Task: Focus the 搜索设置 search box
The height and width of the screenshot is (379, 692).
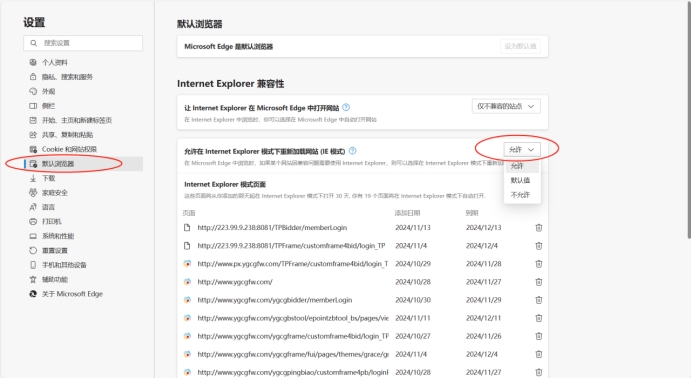Action: click(x=83, y=43)
